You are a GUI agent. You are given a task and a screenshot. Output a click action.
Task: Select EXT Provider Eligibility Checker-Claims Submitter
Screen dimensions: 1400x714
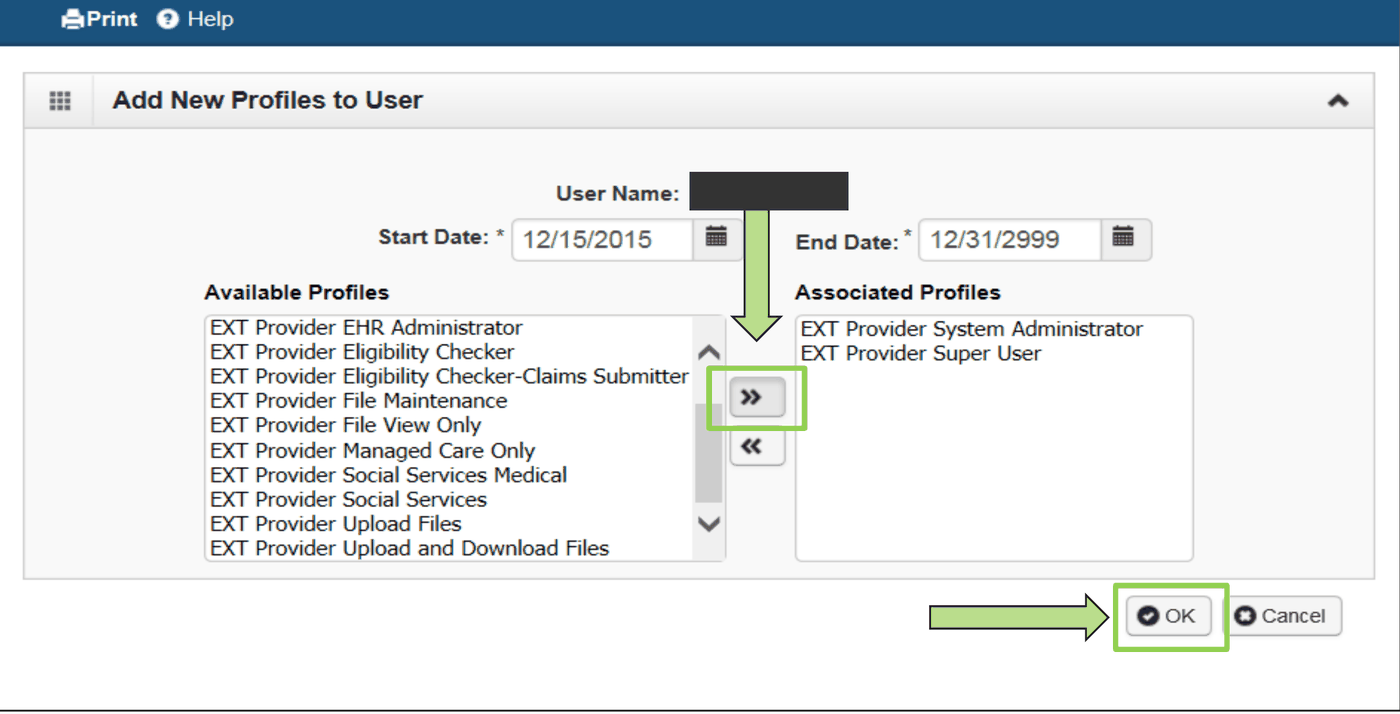point(449,377)
